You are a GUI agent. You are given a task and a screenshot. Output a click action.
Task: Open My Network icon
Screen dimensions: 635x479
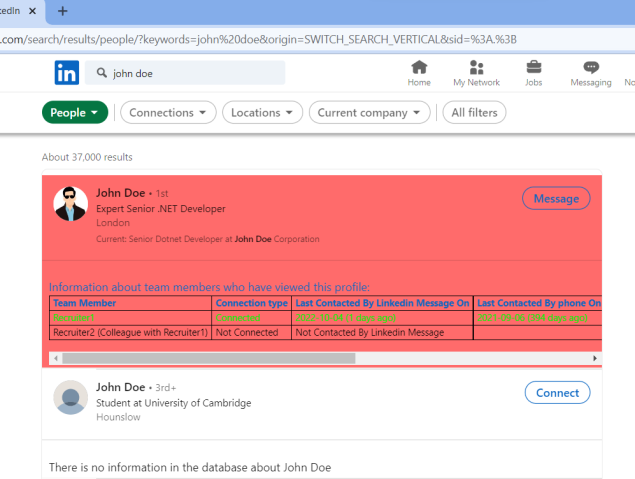(x=476, y=73)
